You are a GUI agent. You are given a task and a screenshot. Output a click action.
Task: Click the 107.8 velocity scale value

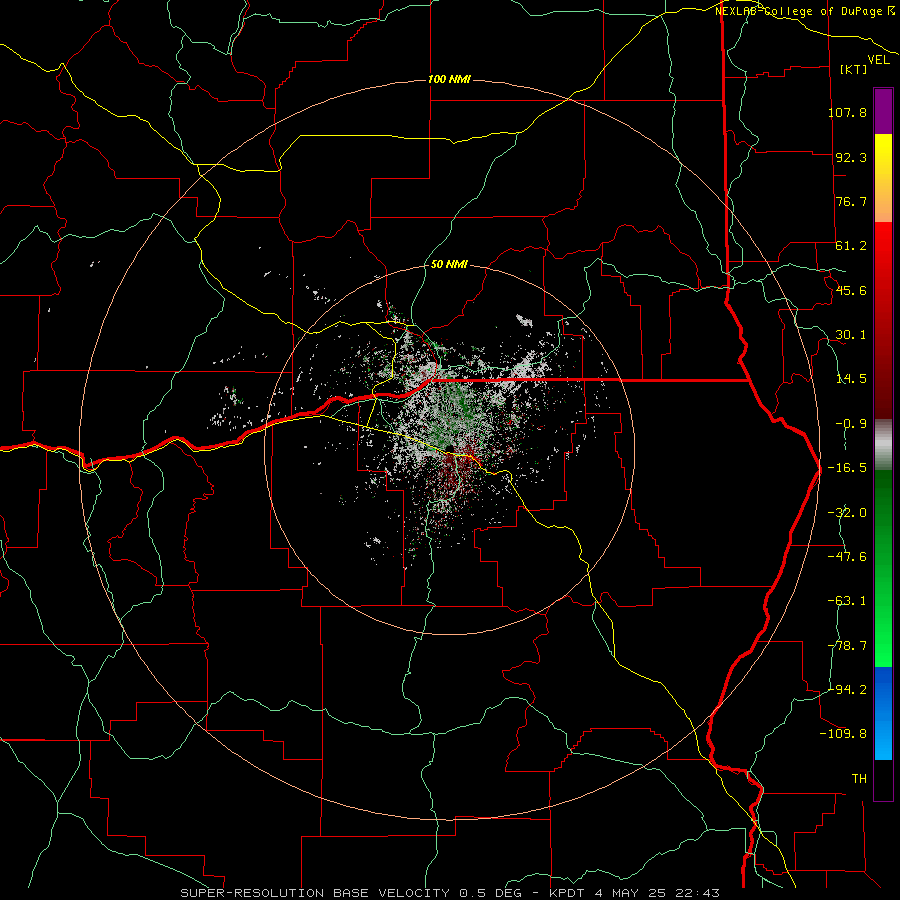(x=847, y=112)
